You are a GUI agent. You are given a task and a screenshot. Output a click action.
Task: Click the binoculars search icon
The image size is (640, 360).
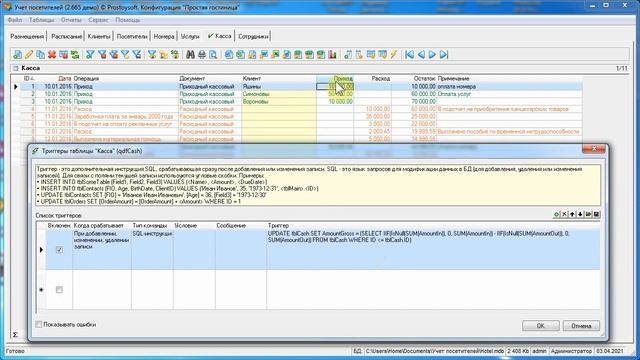click(x=190, y=55)
